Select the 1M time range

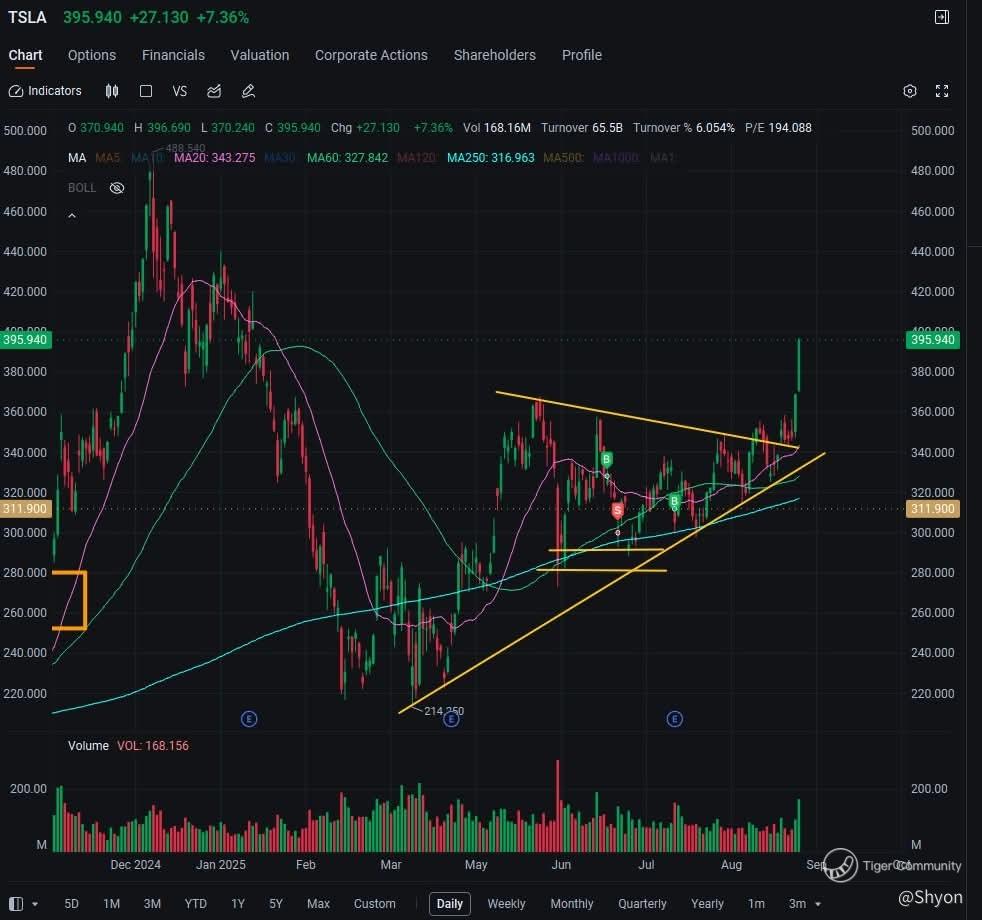point(111,904)
